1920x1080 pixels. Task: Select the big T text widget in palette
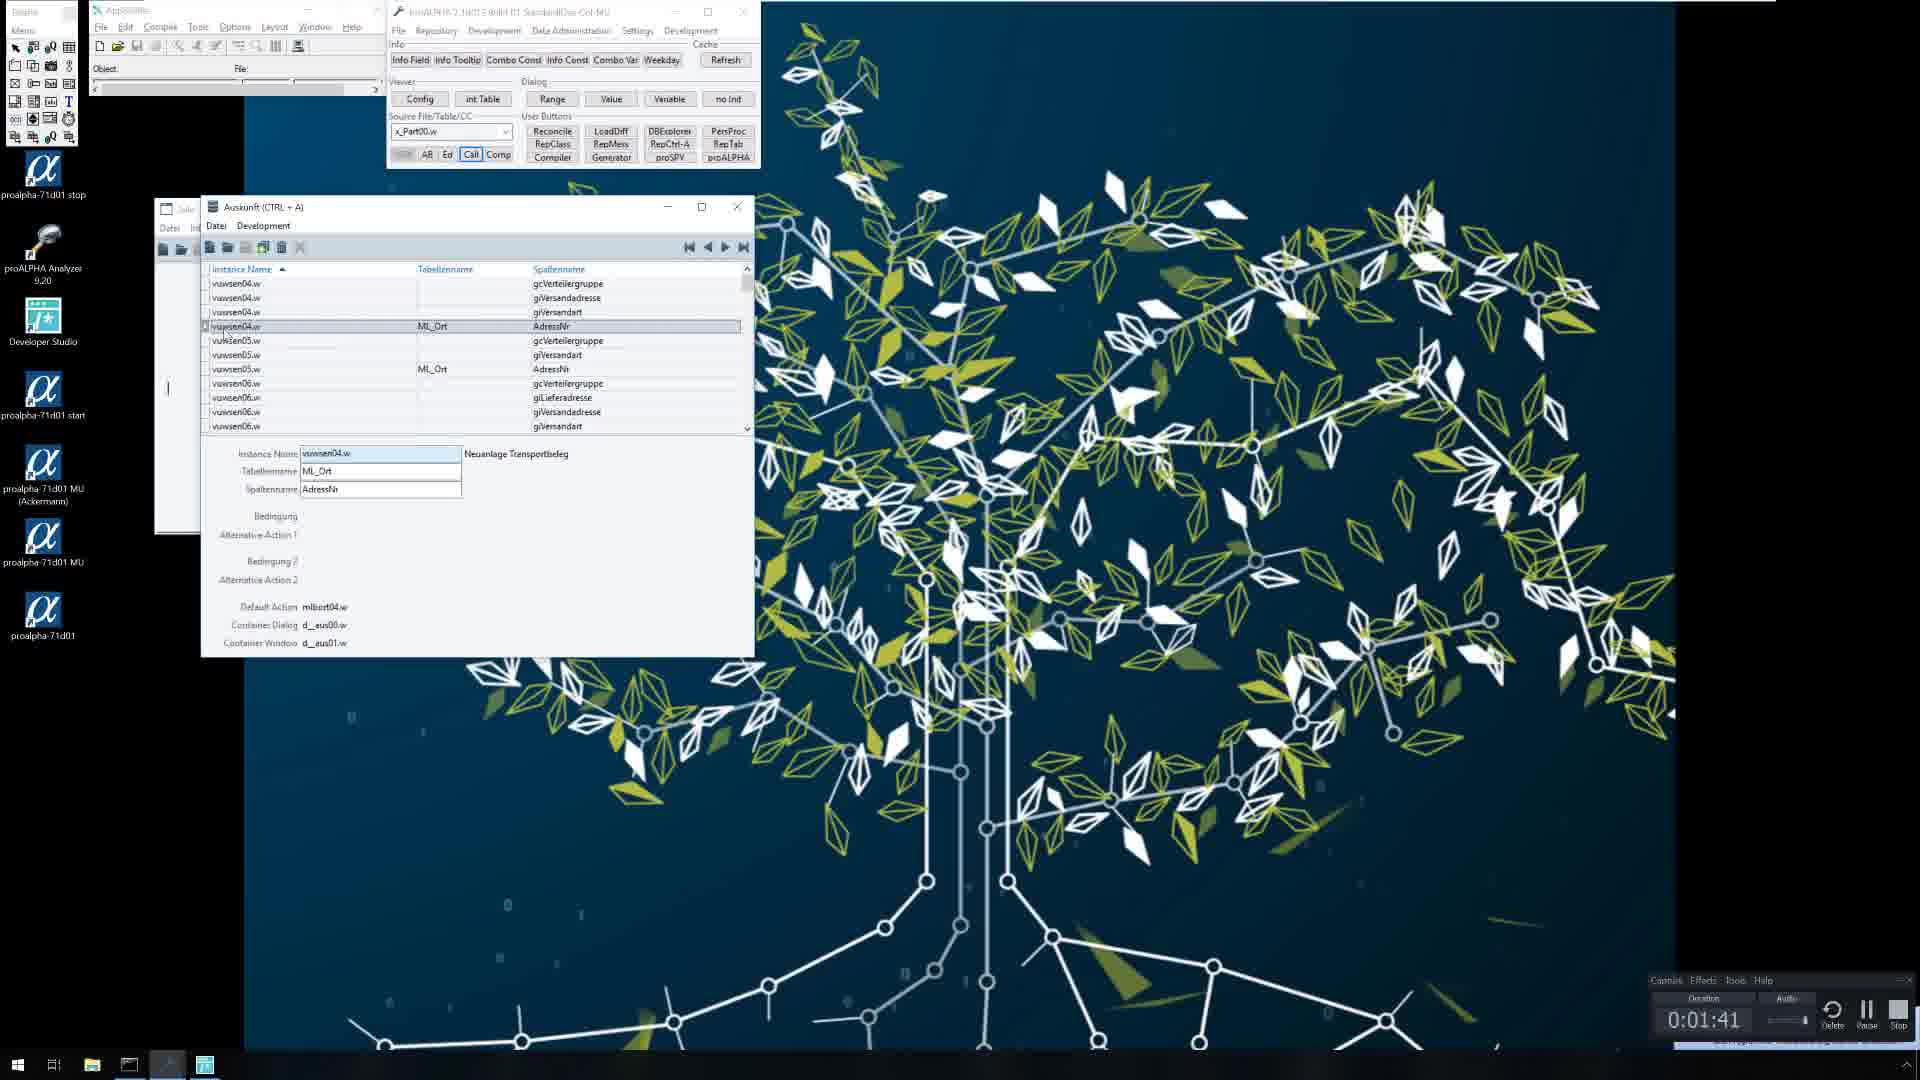pos(69,101)
